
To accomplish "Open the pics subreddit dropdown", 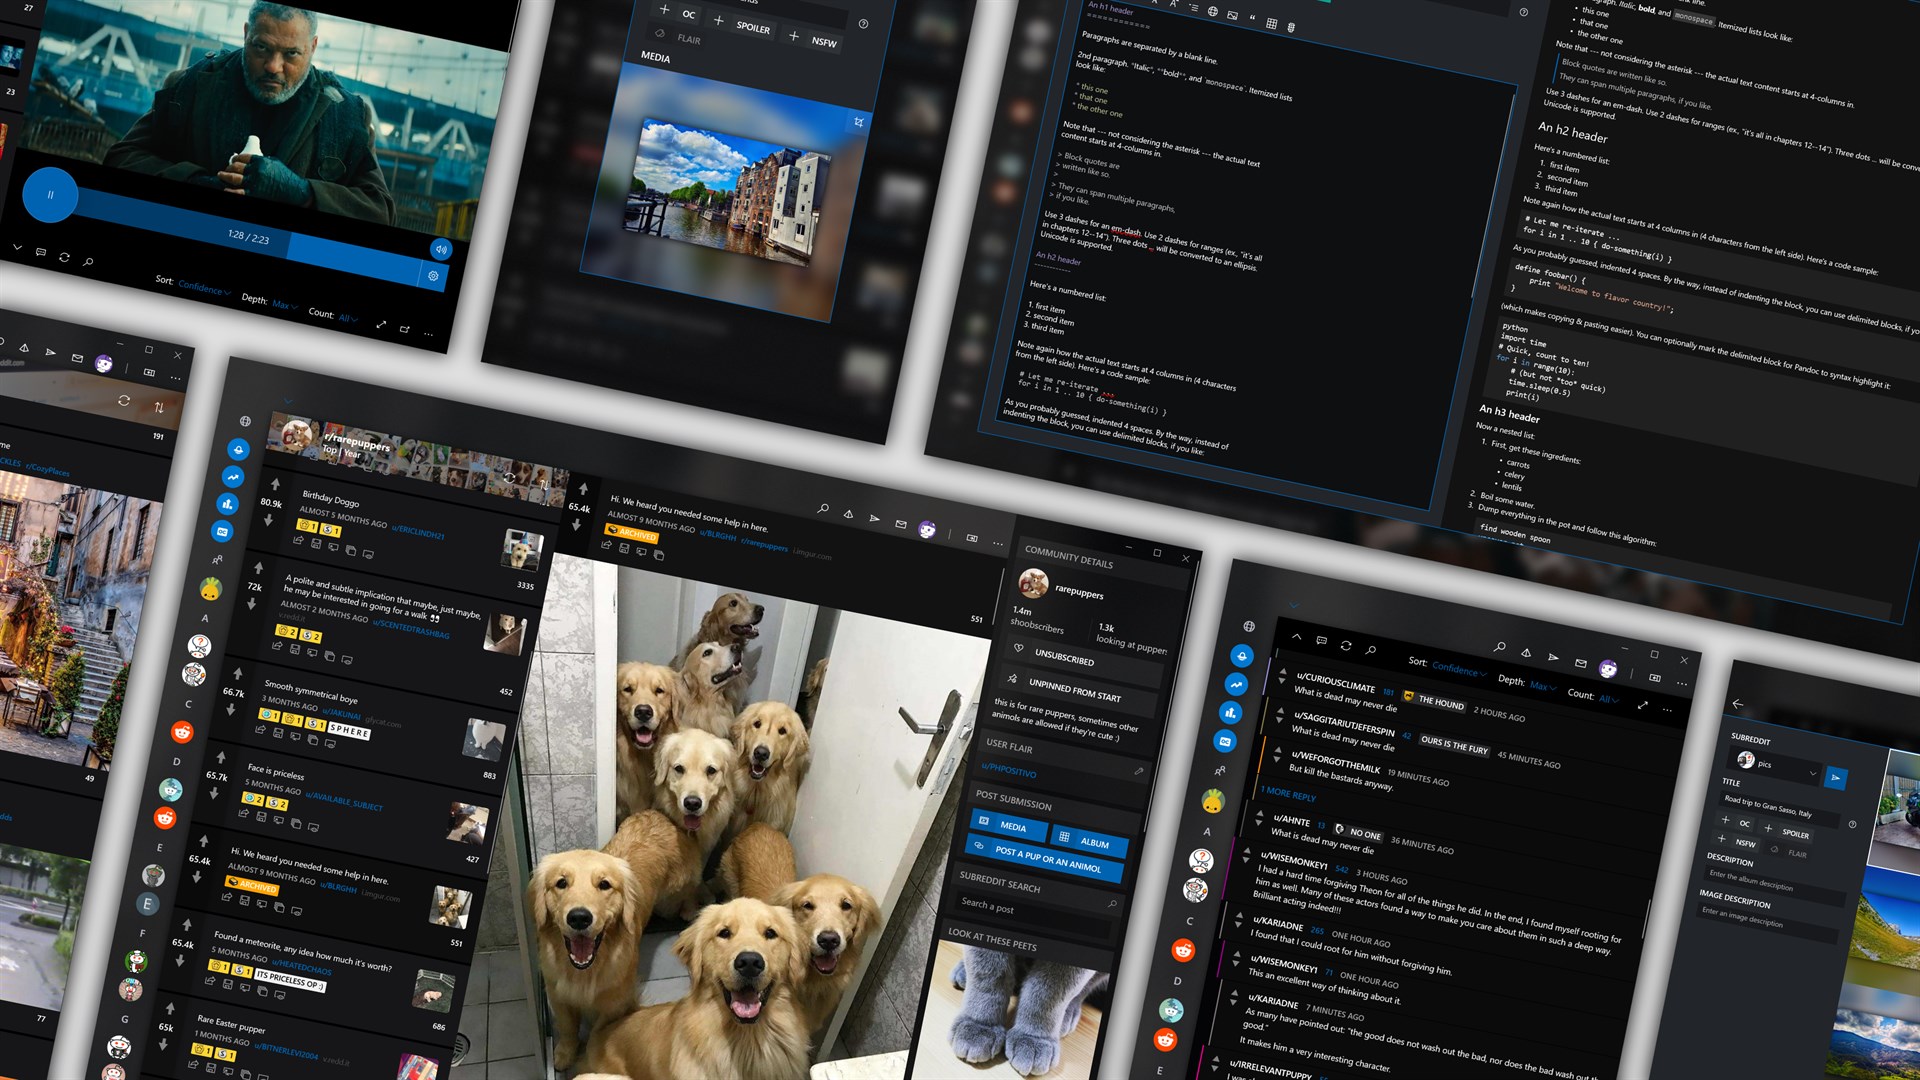I will (1812, 773).
